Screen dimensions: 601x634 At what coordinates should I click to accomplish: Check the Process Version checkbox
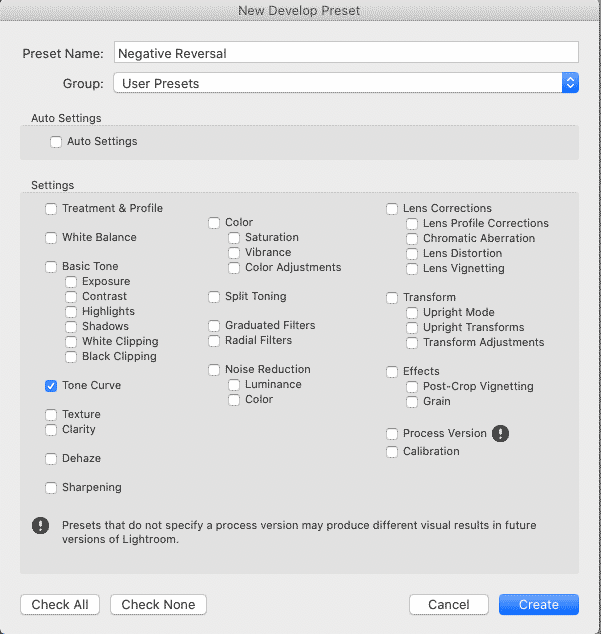coord(392,434)
